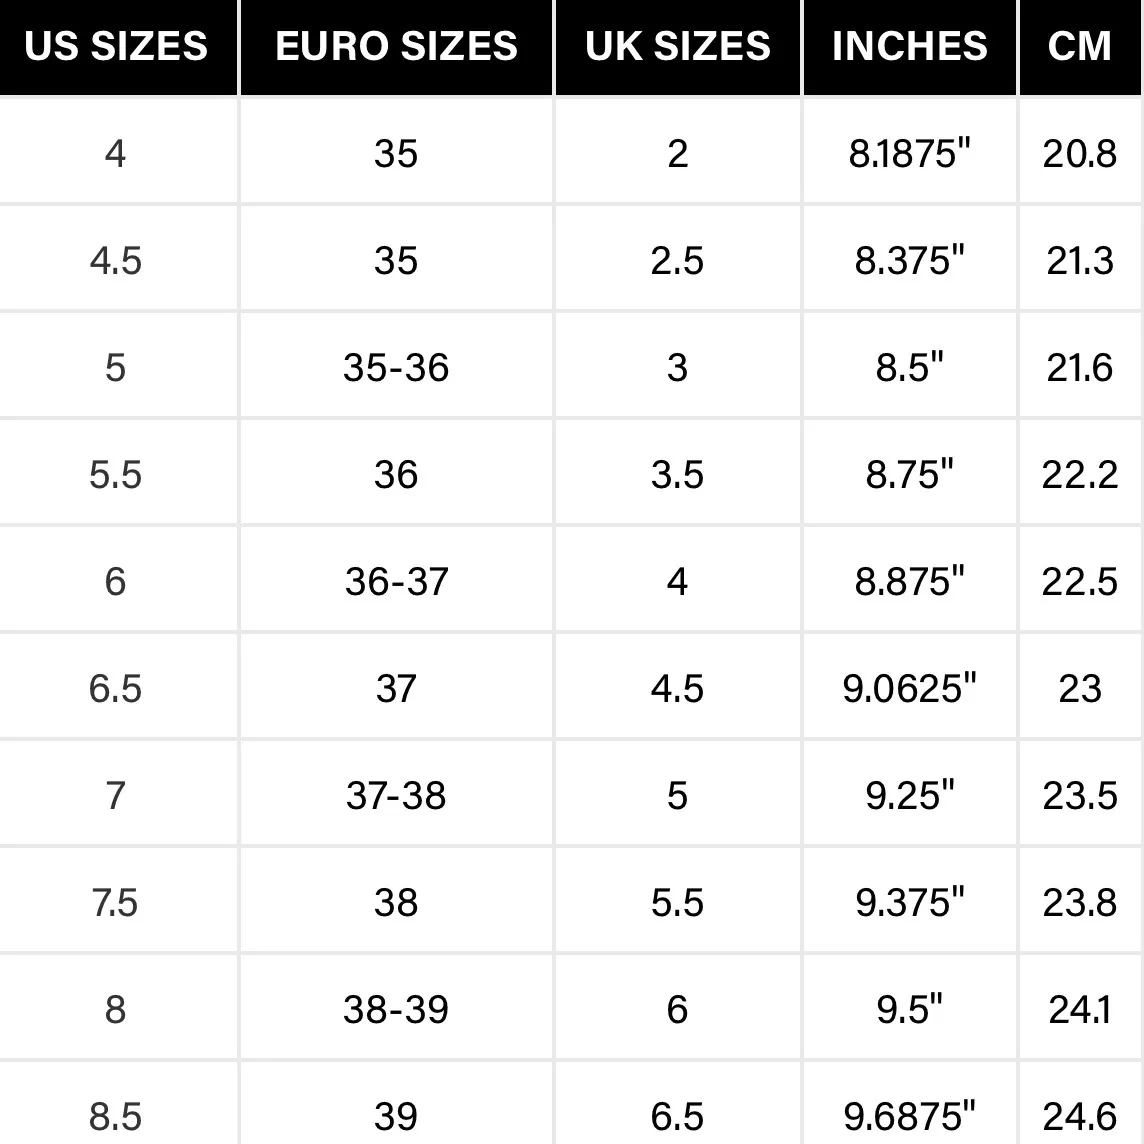Select the 8.1875" inches cell
The image size is (1144, 1144).
(910, 153)
